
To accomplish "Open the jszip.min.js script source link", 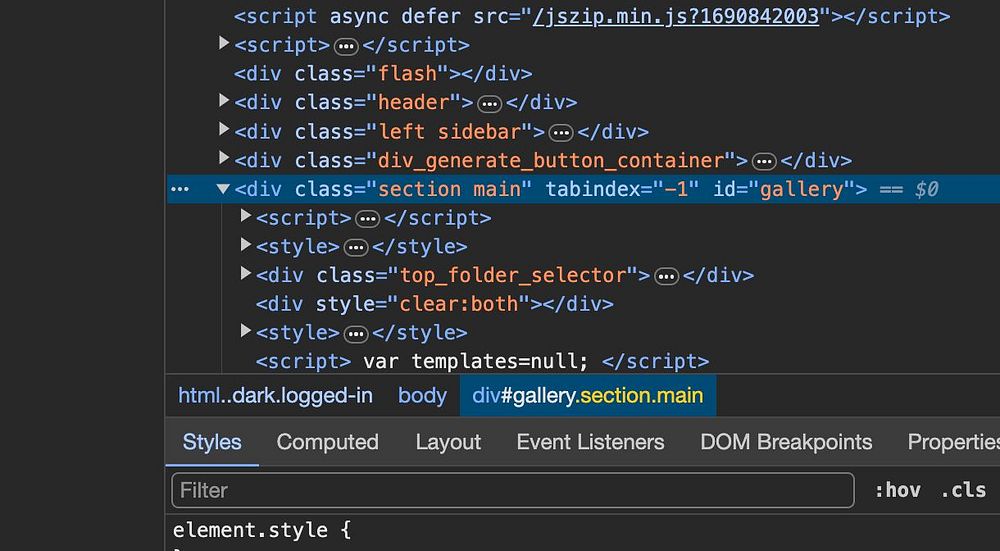I will [675, 17].
